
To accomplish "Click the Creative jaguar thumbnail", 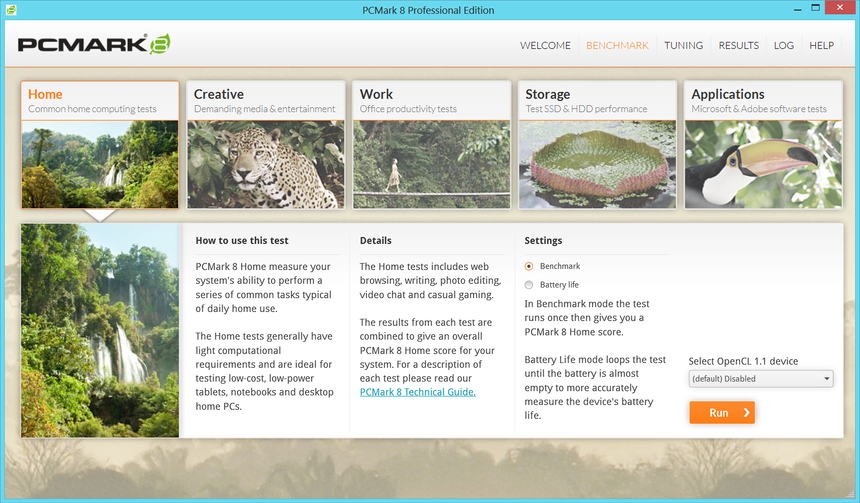I will pyautogui.click(x=266, y=165).
